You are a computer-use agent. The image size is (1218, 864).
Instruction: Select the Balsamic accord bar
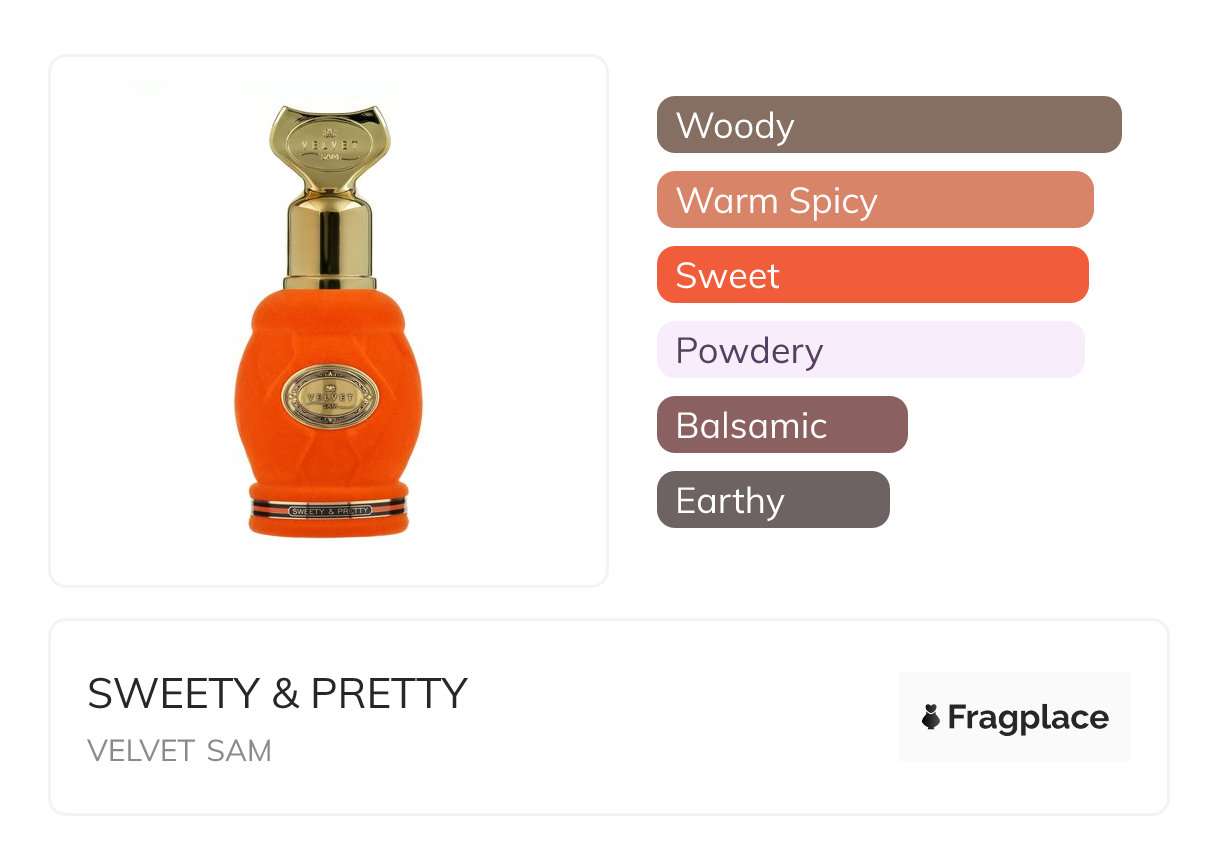click(781, 425)
